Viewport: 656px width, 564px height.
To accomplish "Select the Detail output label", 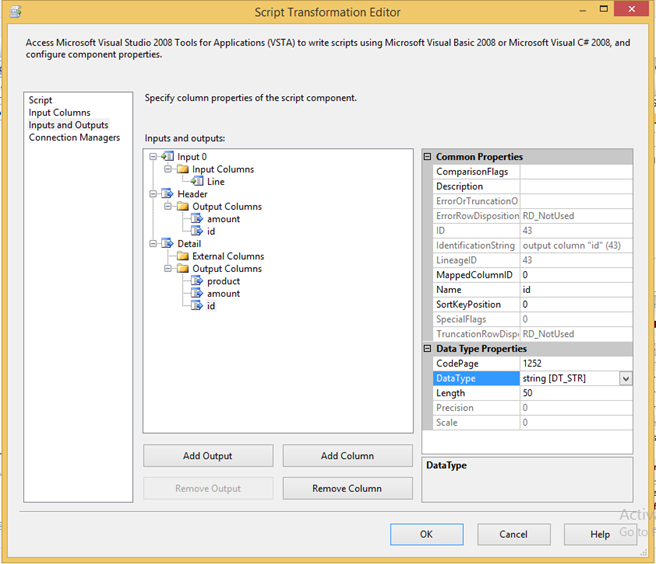I will pos(189,244).
